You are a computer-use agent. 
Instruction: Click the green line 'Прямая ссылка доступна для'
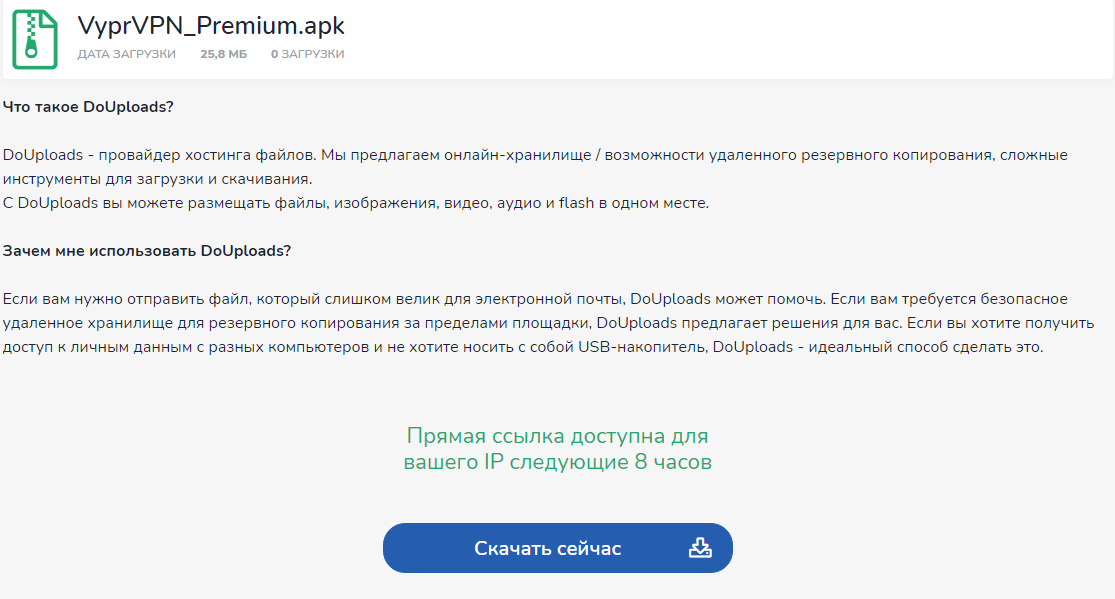558,435
